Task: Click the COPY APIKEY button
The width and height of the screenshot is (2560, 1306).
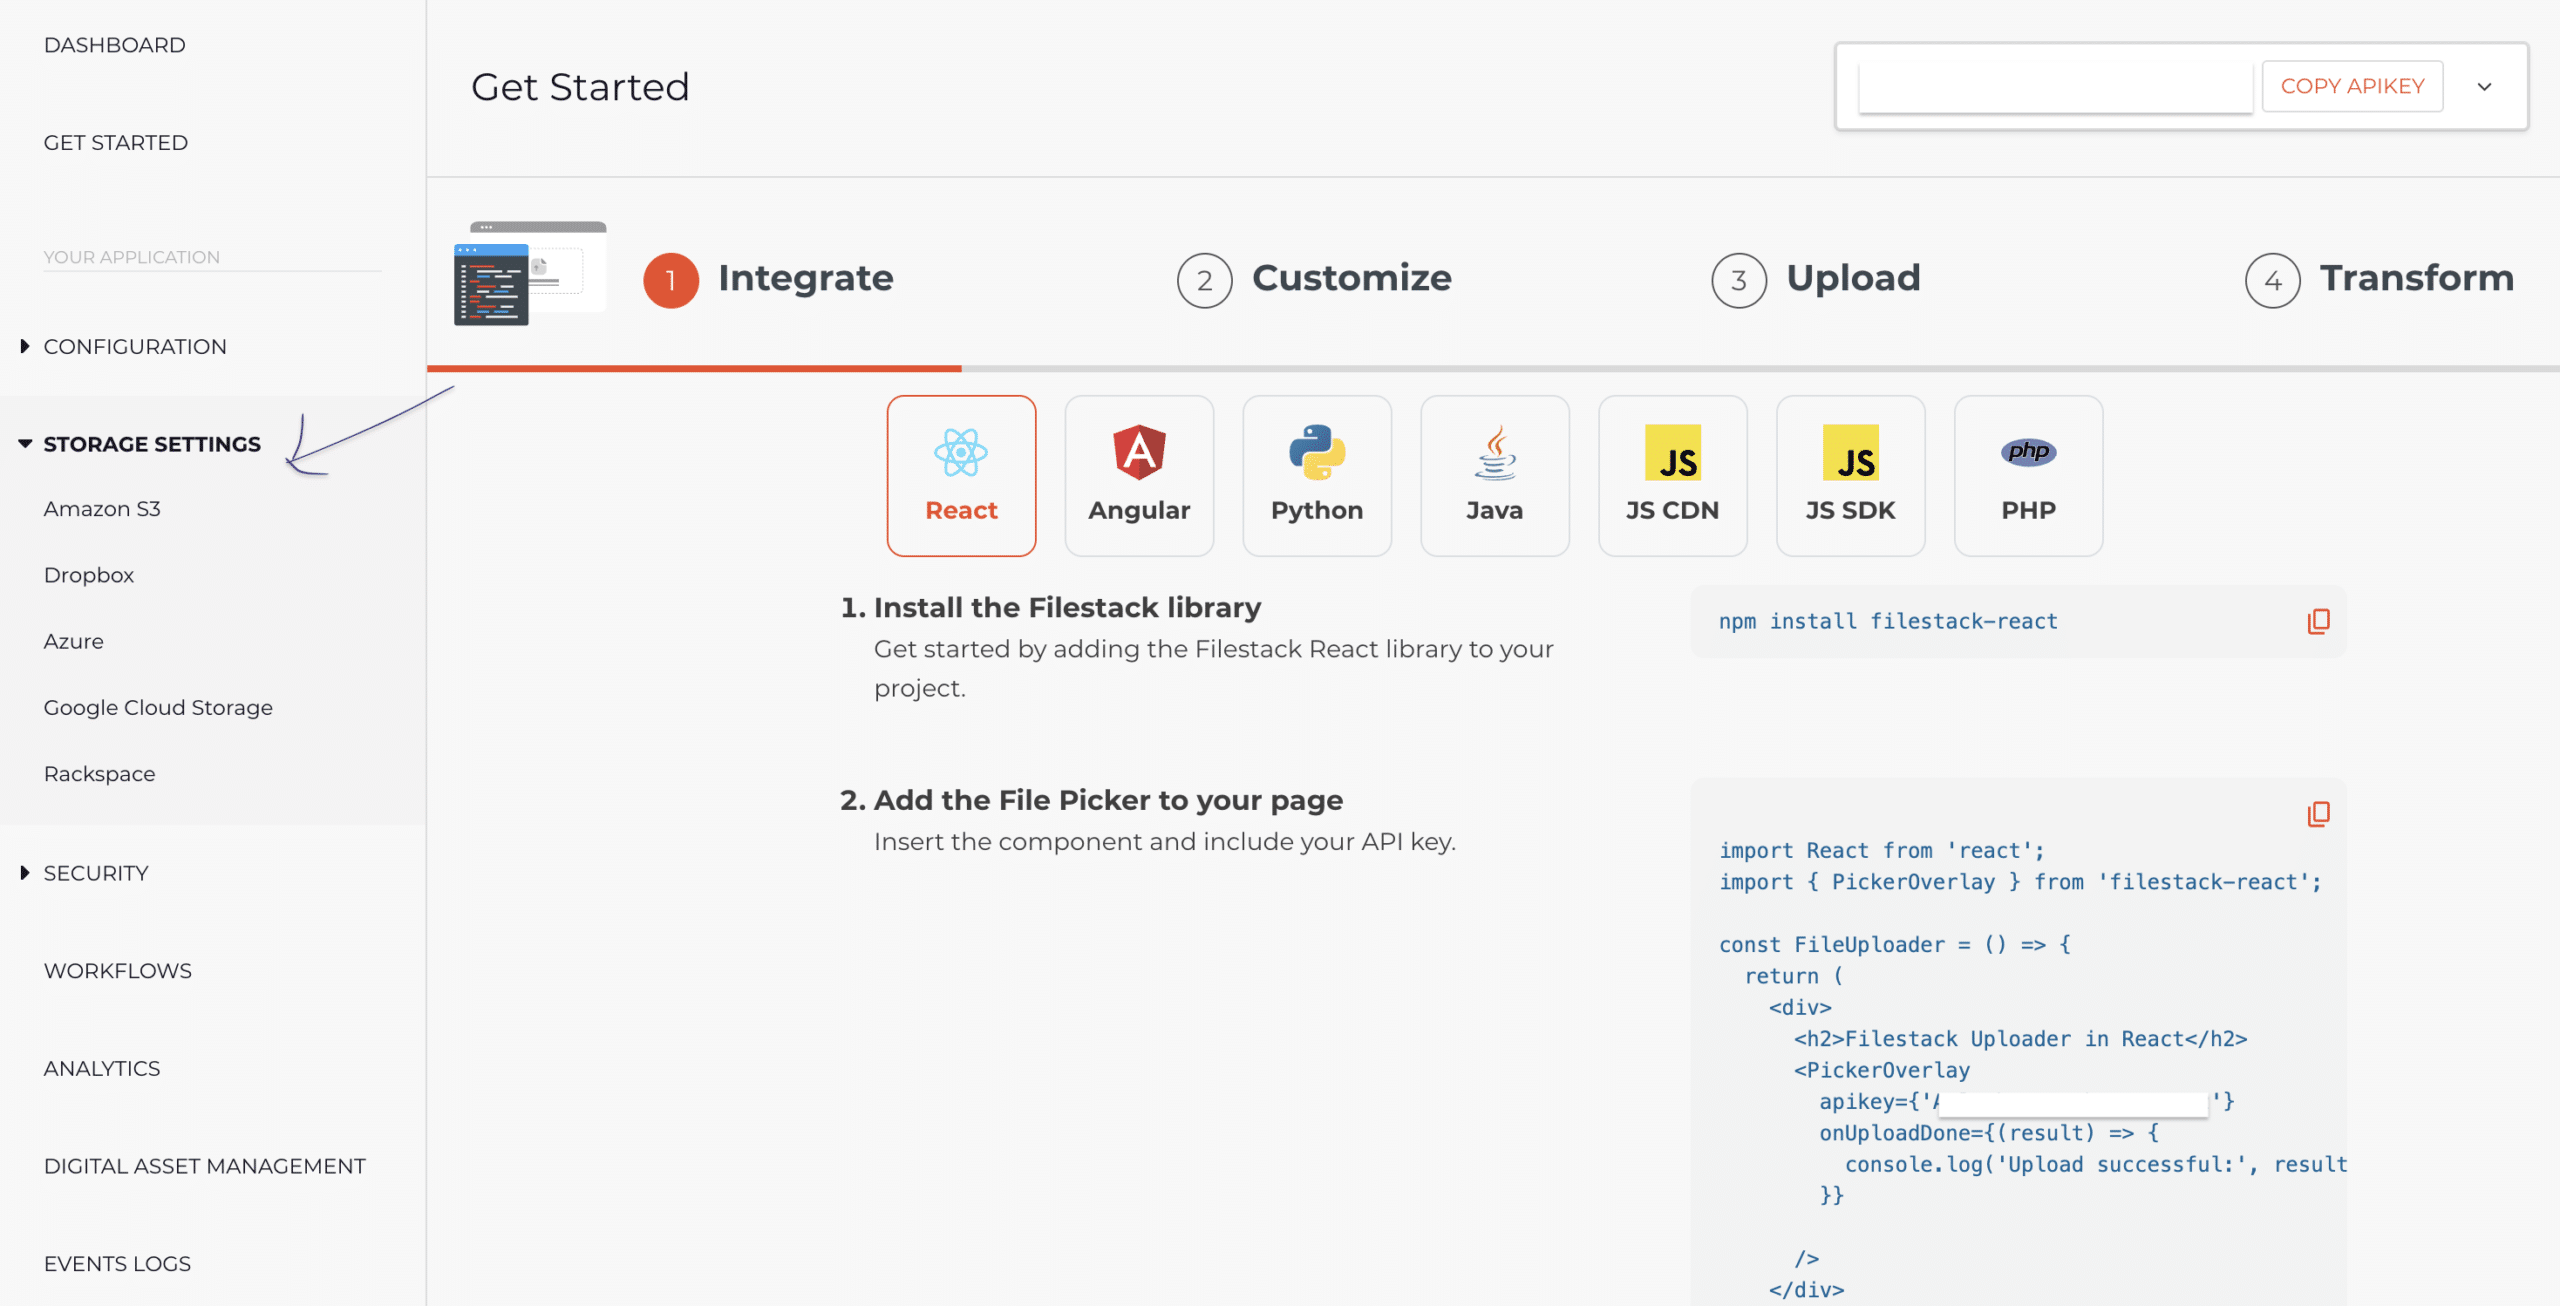Action: (2352, 86)
